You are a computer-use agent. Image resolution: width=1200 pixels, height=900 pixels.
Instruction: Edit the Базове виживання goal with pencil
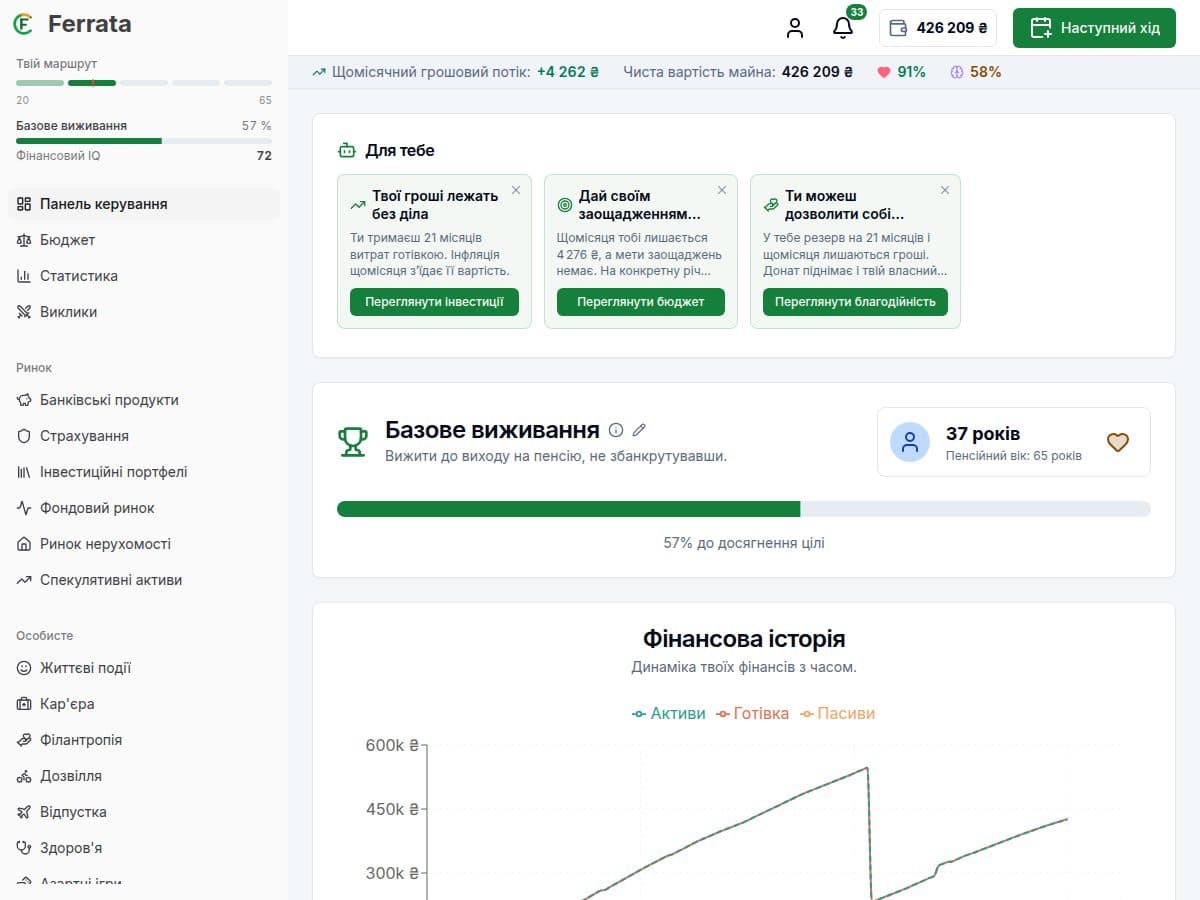[x=640, y=430]
